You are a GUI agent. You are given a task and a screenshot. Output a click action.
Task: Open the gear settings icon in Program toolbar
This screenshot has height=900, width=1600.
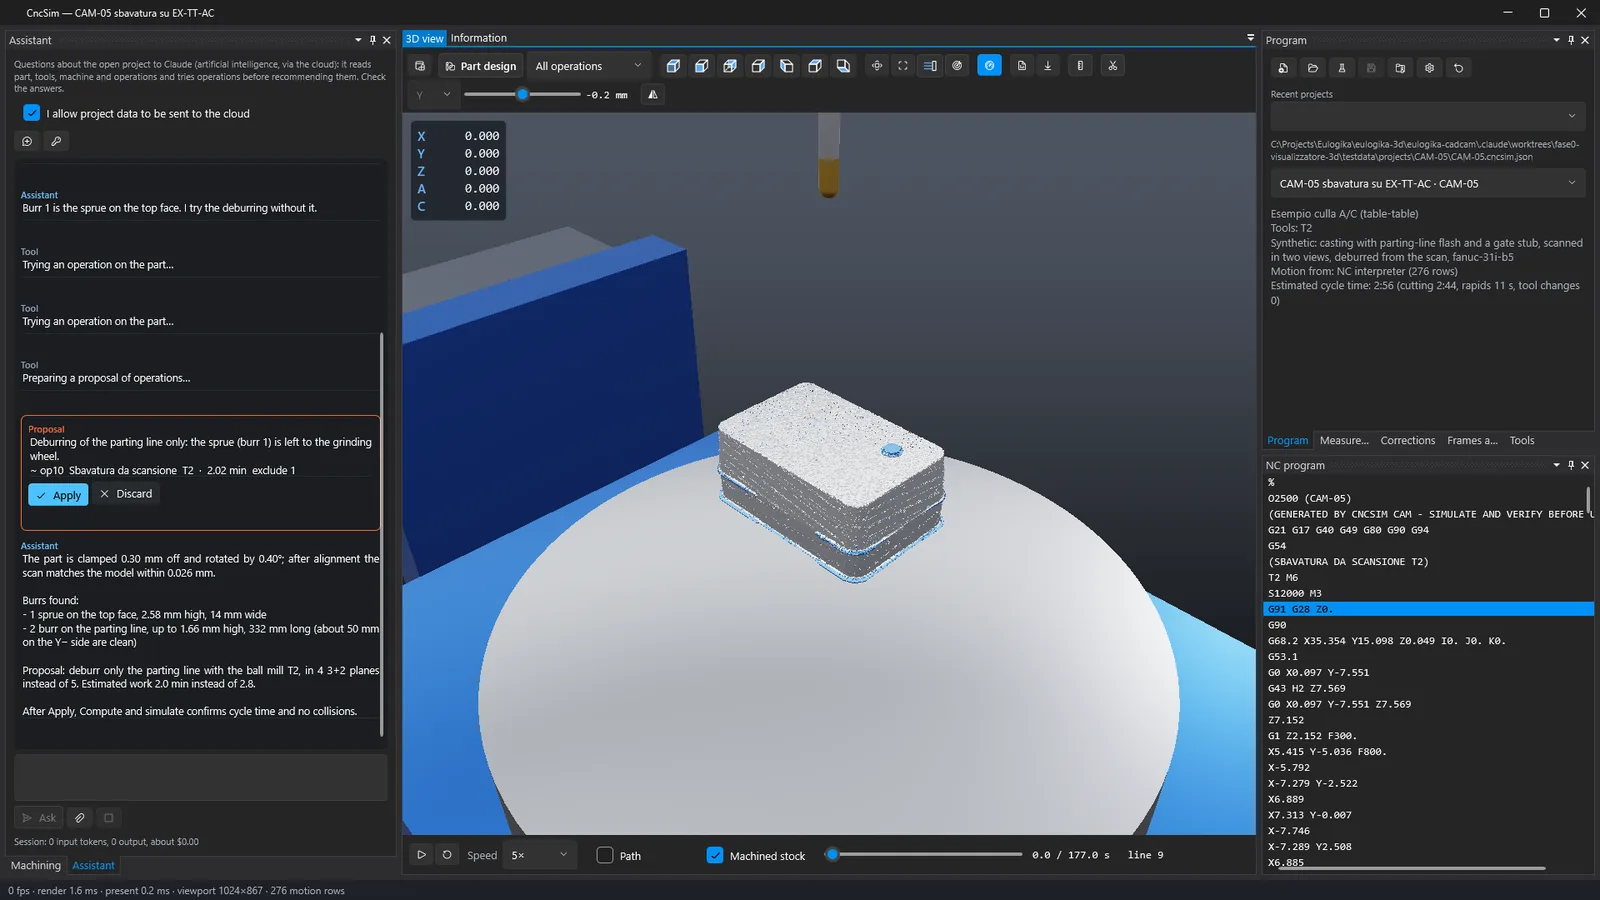tap(1429, 68)
